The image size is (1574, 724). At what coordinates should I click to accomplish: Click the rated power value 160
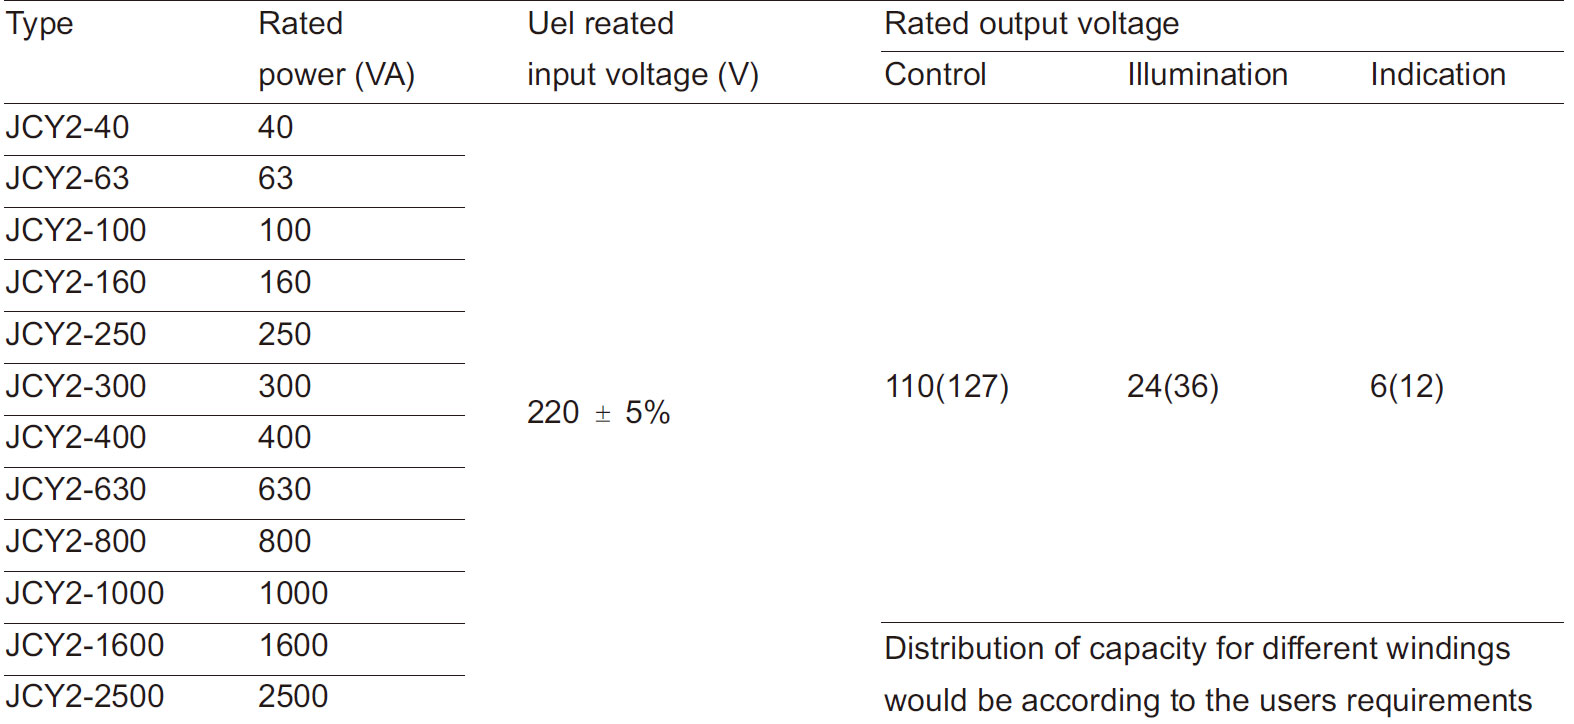[x=285, y=283]
